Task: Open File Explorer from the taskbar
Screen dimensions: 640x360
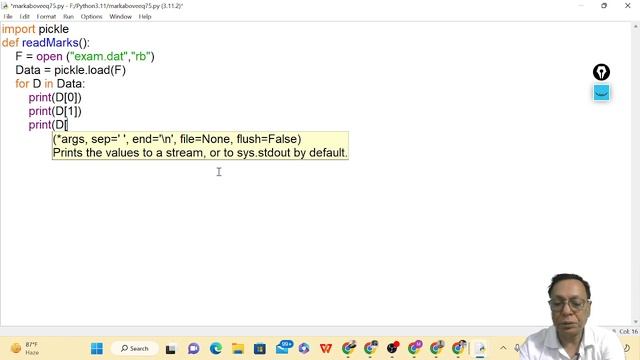Action: click(x=238, y=349)
